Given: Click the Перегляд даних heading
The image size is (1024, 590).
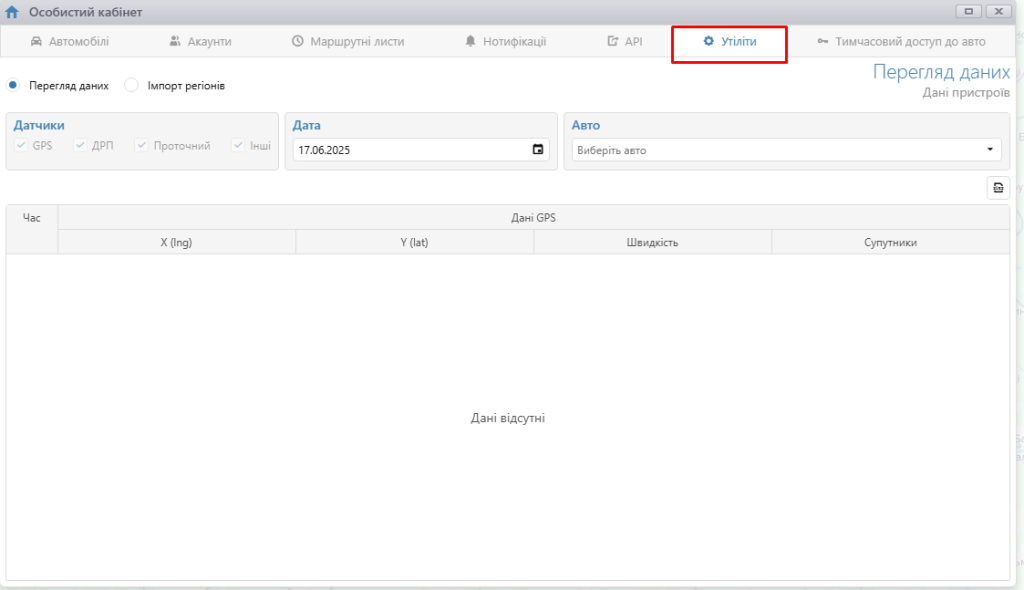Looking at the screenshot, I should [941, 72].
